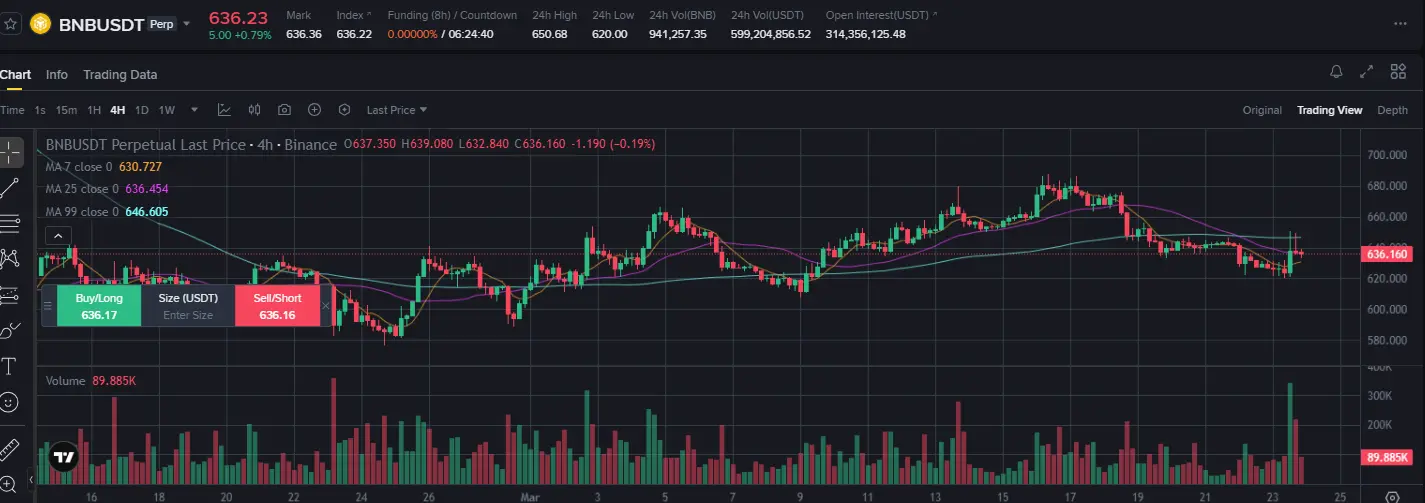Open the forecasting and measurement tool
Viewport: 1425px width, 503px height.
(10, 294)
